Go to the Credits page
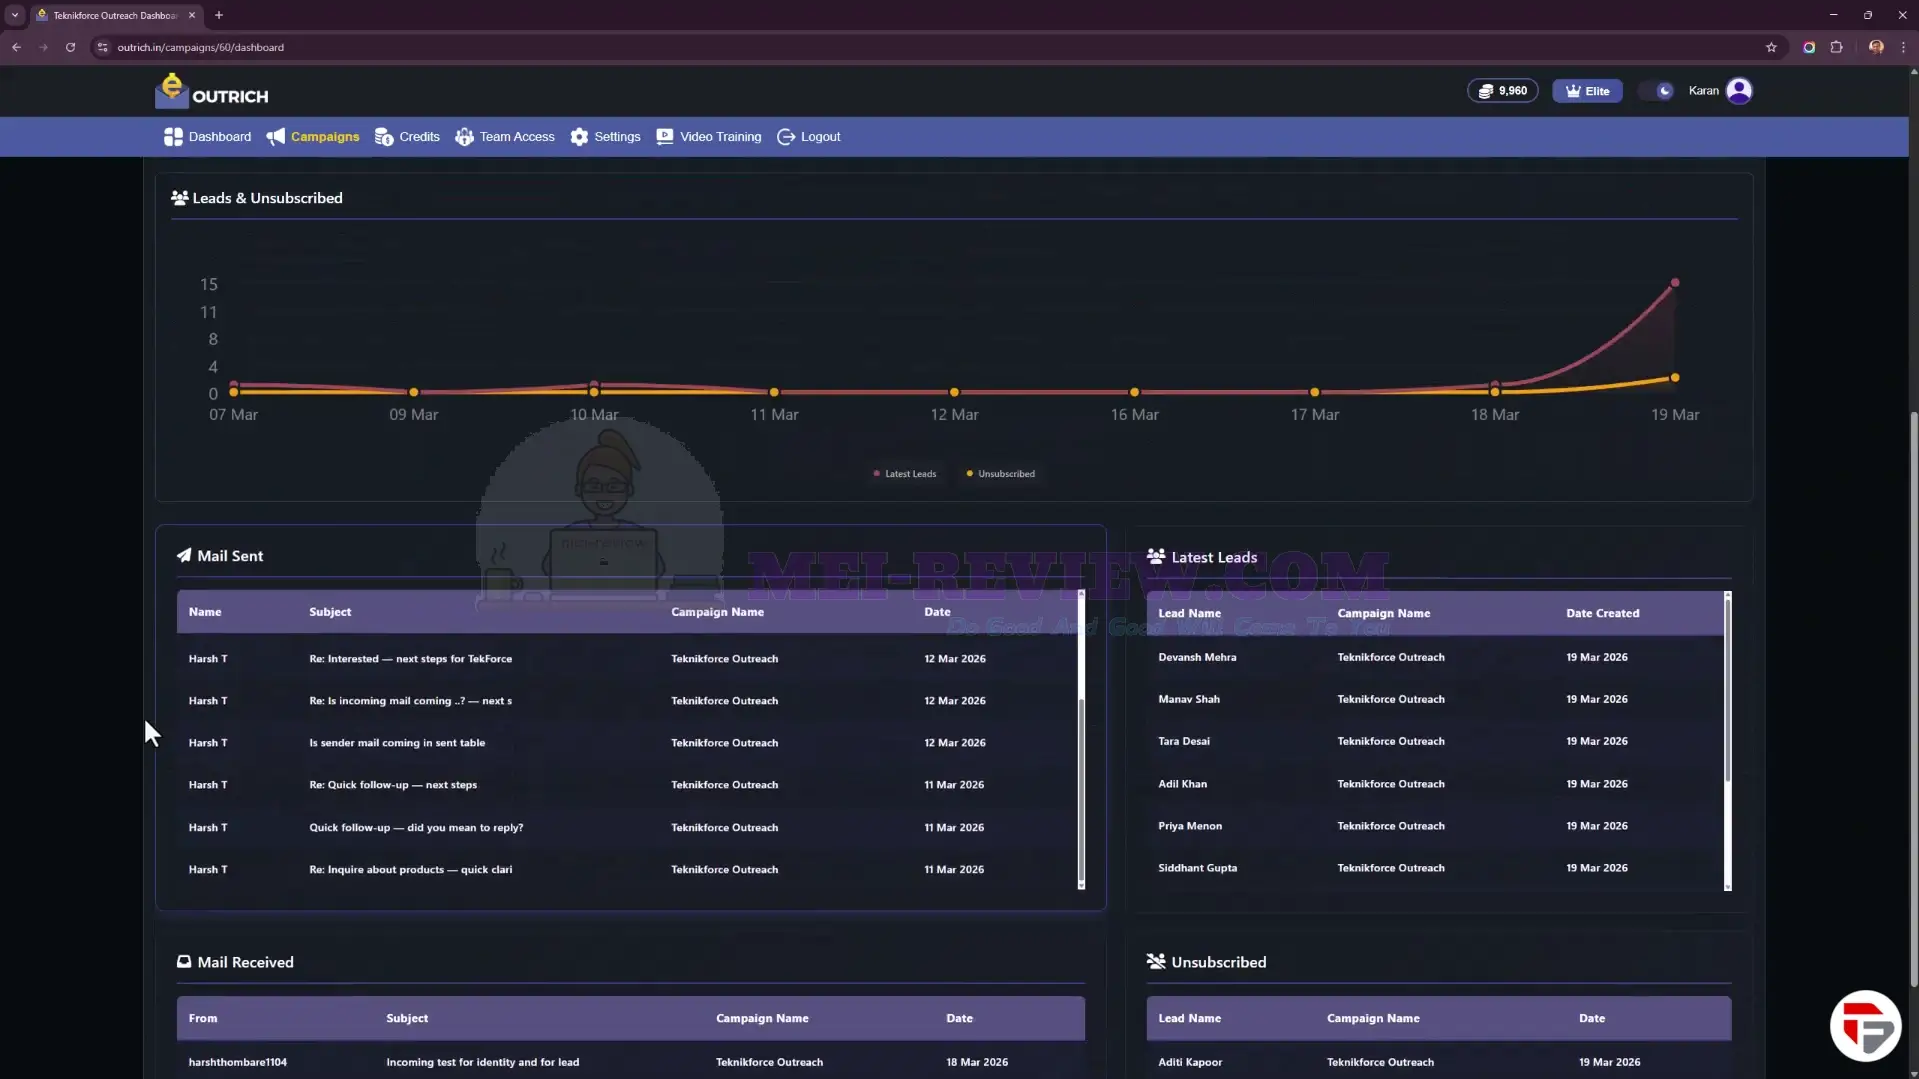 click(407, 137)
